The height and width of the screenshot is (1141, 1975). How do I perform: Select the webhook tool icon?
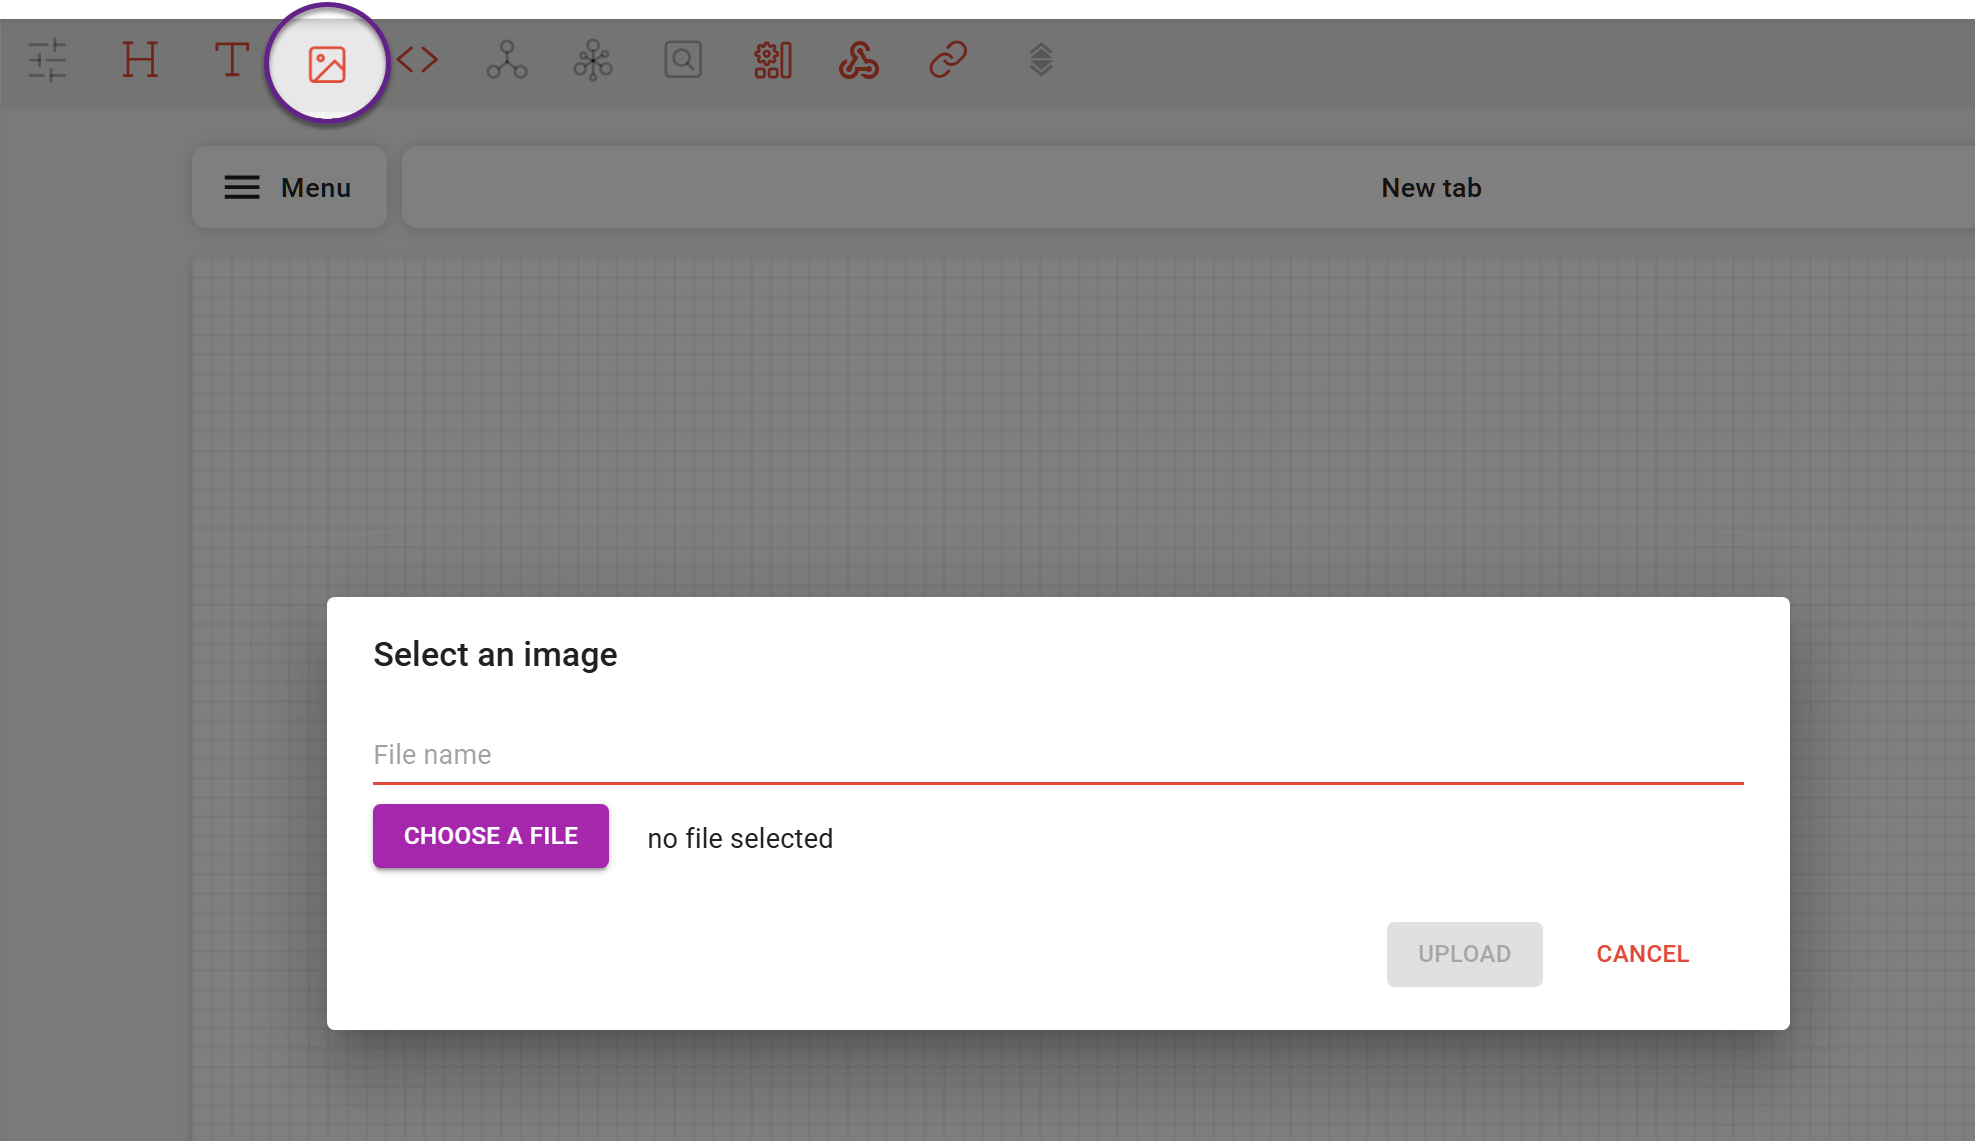(x=858, y=60)
